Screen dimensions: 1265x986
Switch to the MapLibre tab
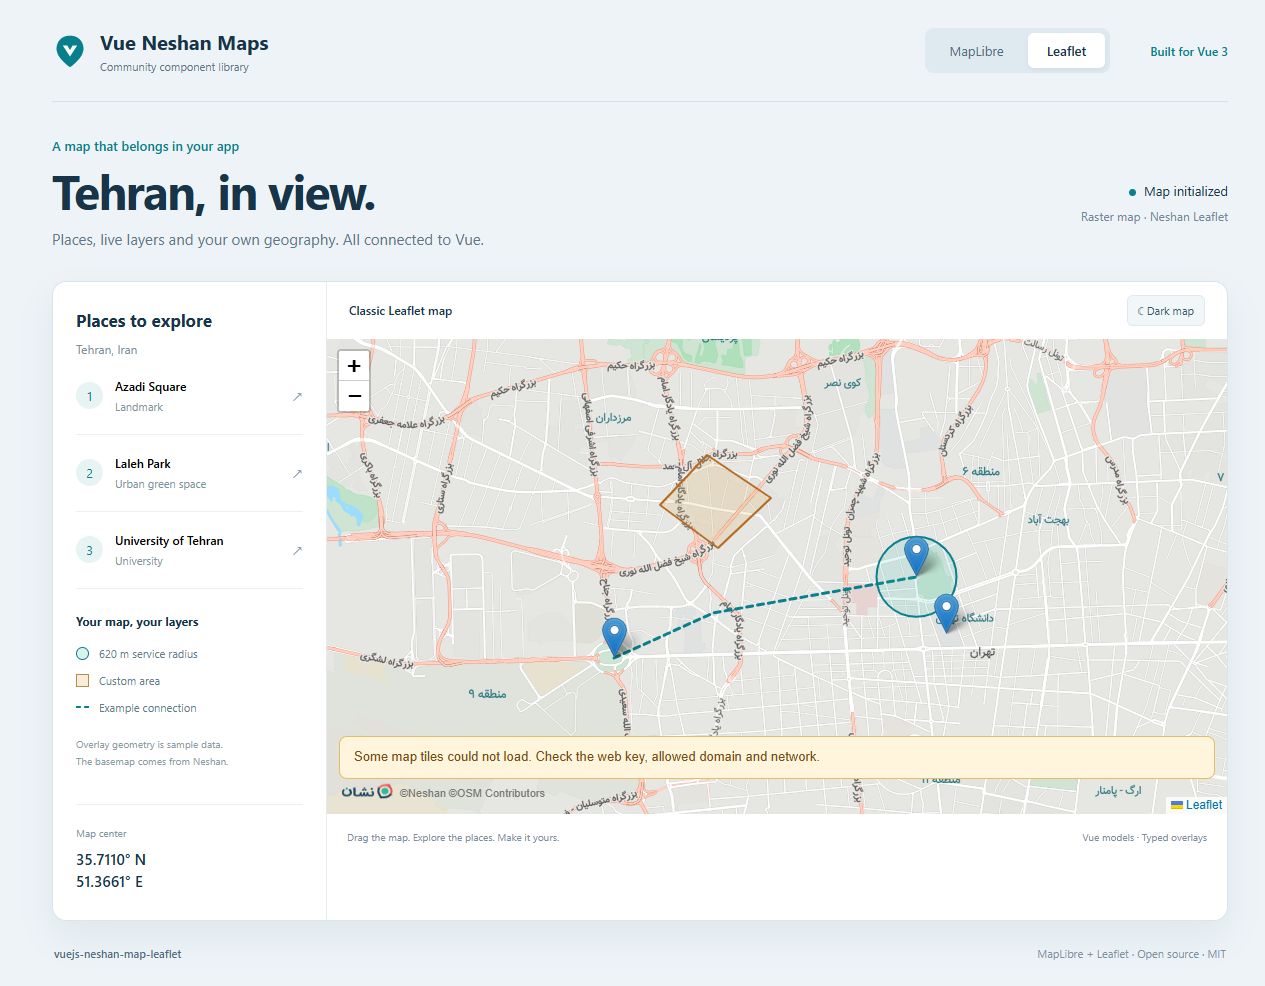pyautogui.click(x=976, y=51)
